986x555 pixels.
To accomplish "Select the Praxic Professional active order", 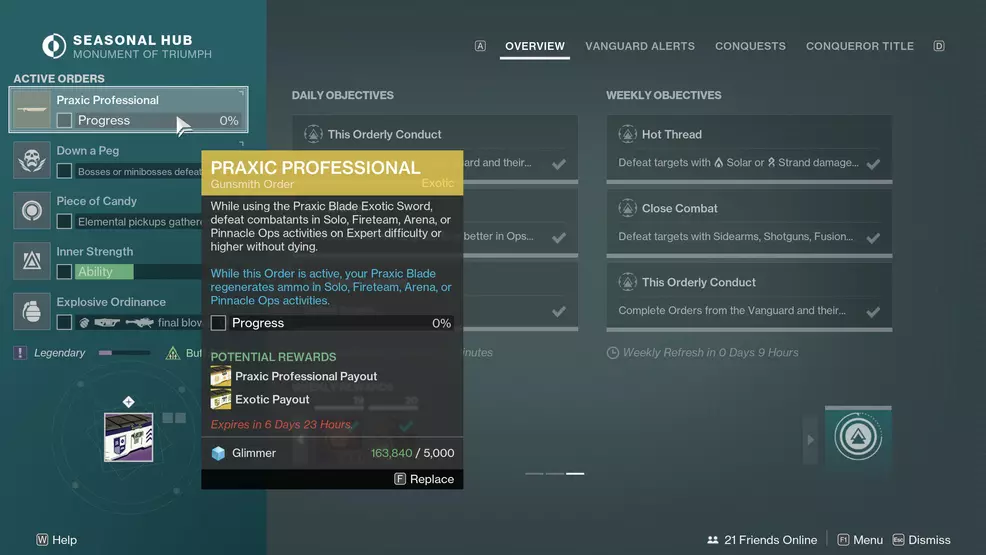I will pyautogui.click(x=128, y=110).
